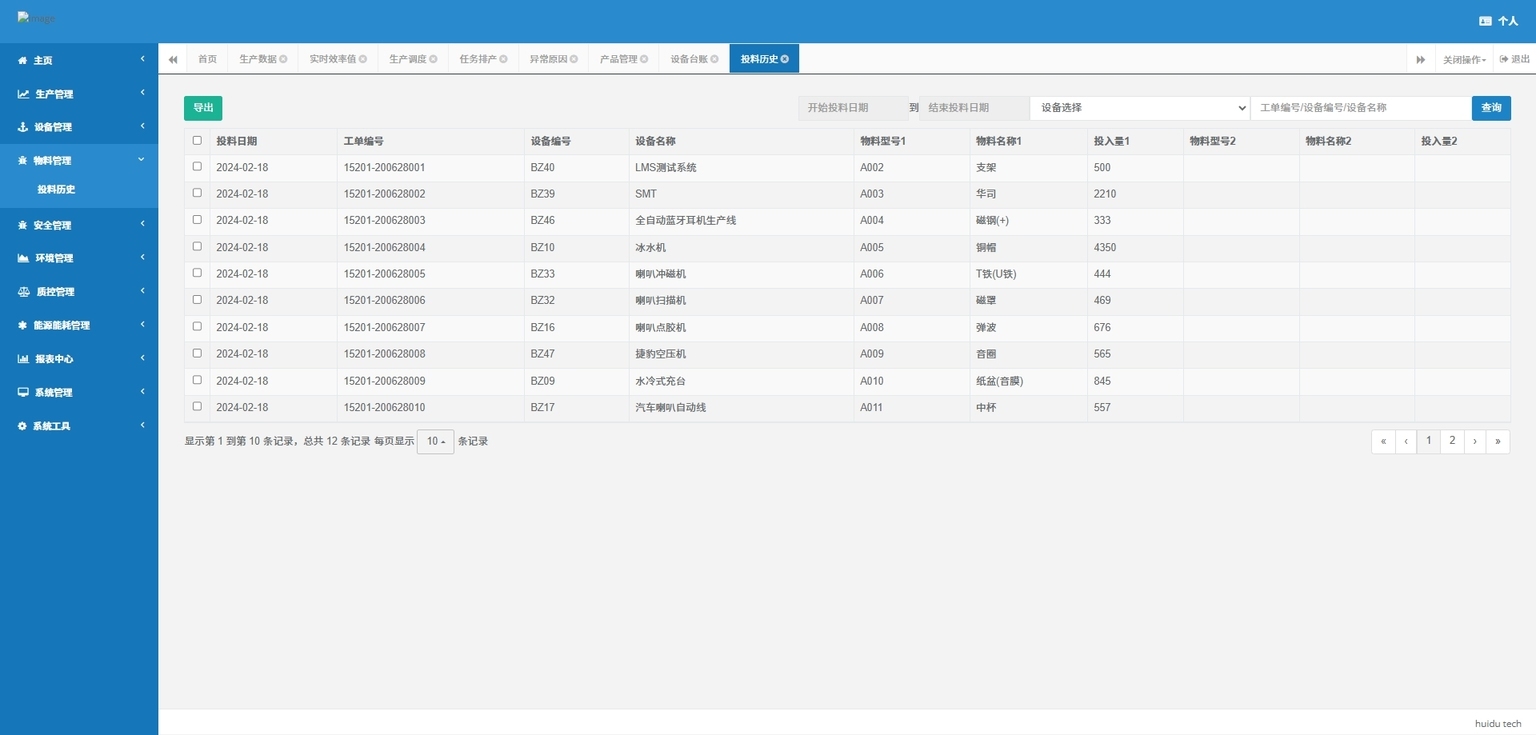This screenshot has height=735, width=1536.
Task: Open the 设备选择 dropdown
Action: [x=1139, y=108]
